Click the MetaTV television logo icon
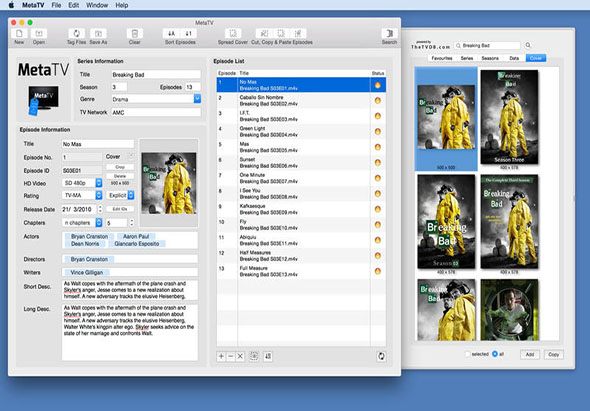590x411 pixels. 43,99
